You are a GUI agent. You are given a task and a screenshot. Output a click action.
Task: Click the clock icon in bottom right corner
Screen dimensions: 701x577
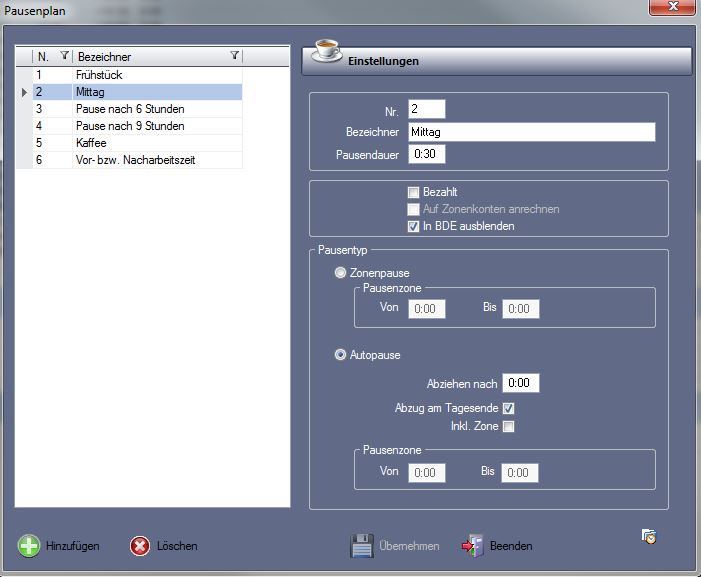[x=648, y=536]
